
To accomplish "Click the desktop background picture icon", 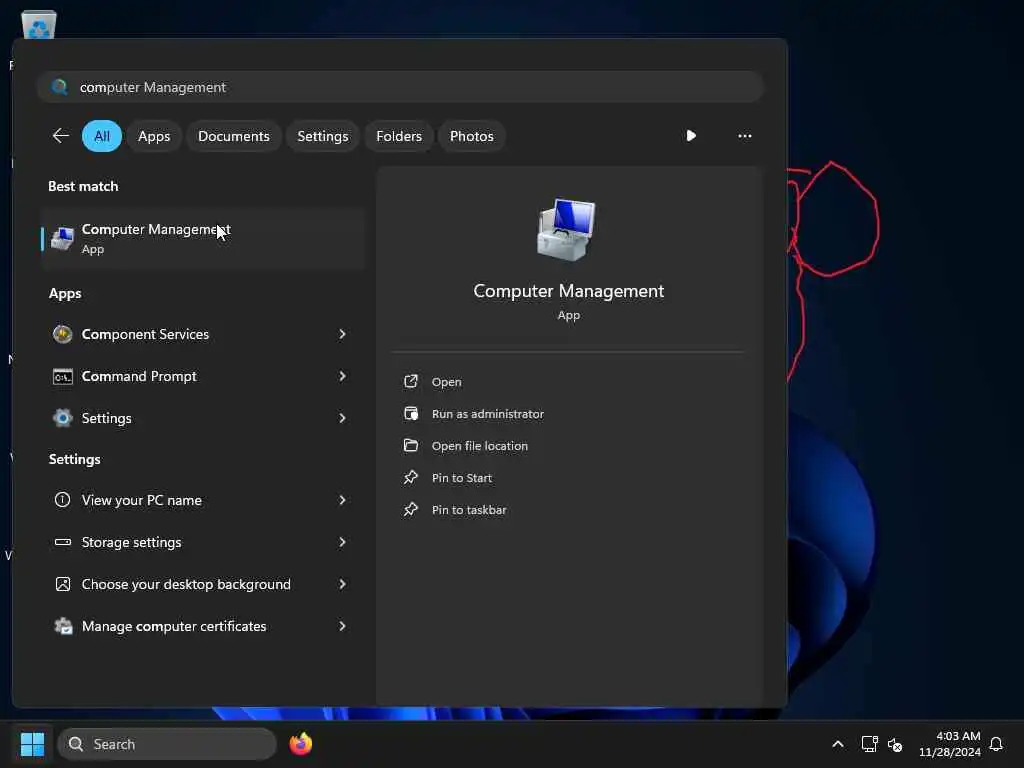I will pos(63,584).
